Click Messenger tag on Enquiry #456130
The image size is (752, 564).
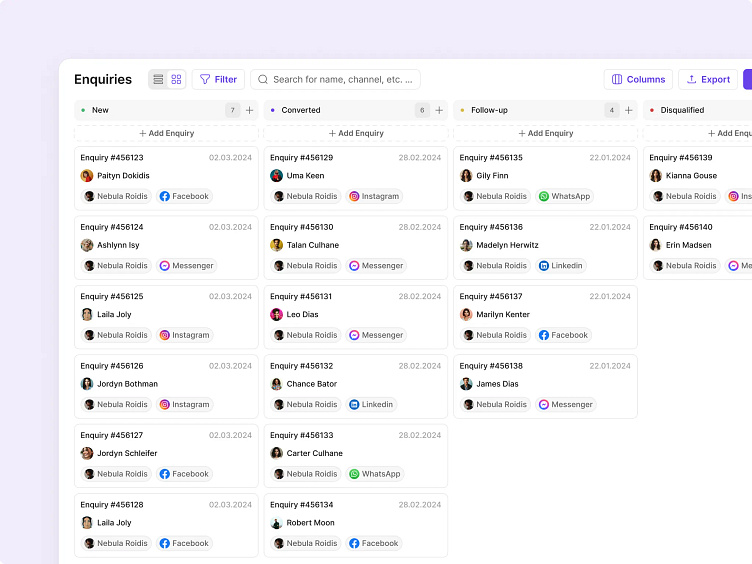(376, 266)
